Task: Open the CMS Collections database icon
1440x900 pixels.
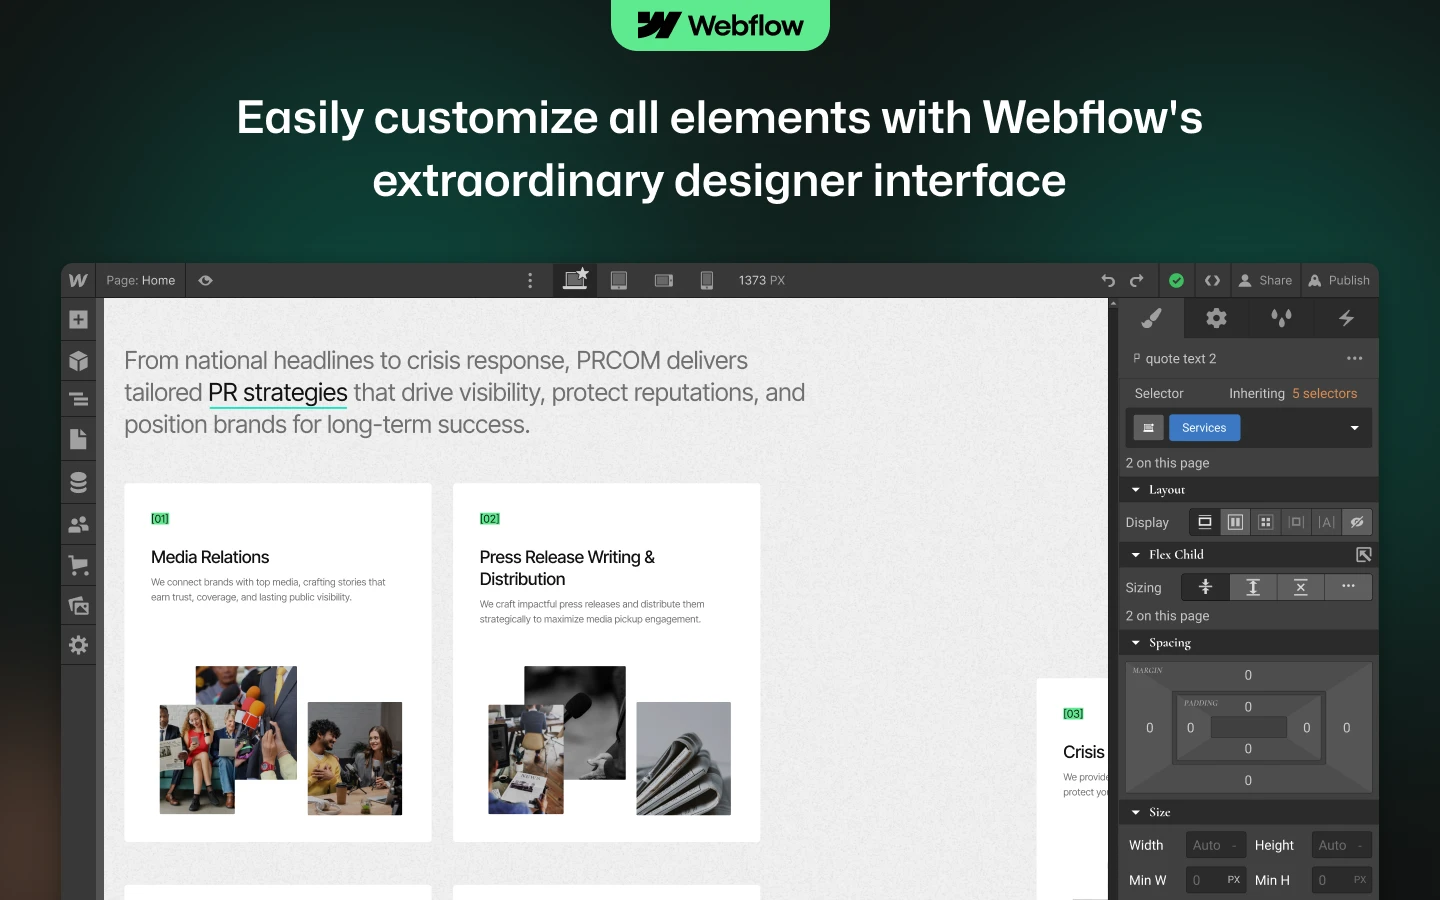Action: coord(78,482)
